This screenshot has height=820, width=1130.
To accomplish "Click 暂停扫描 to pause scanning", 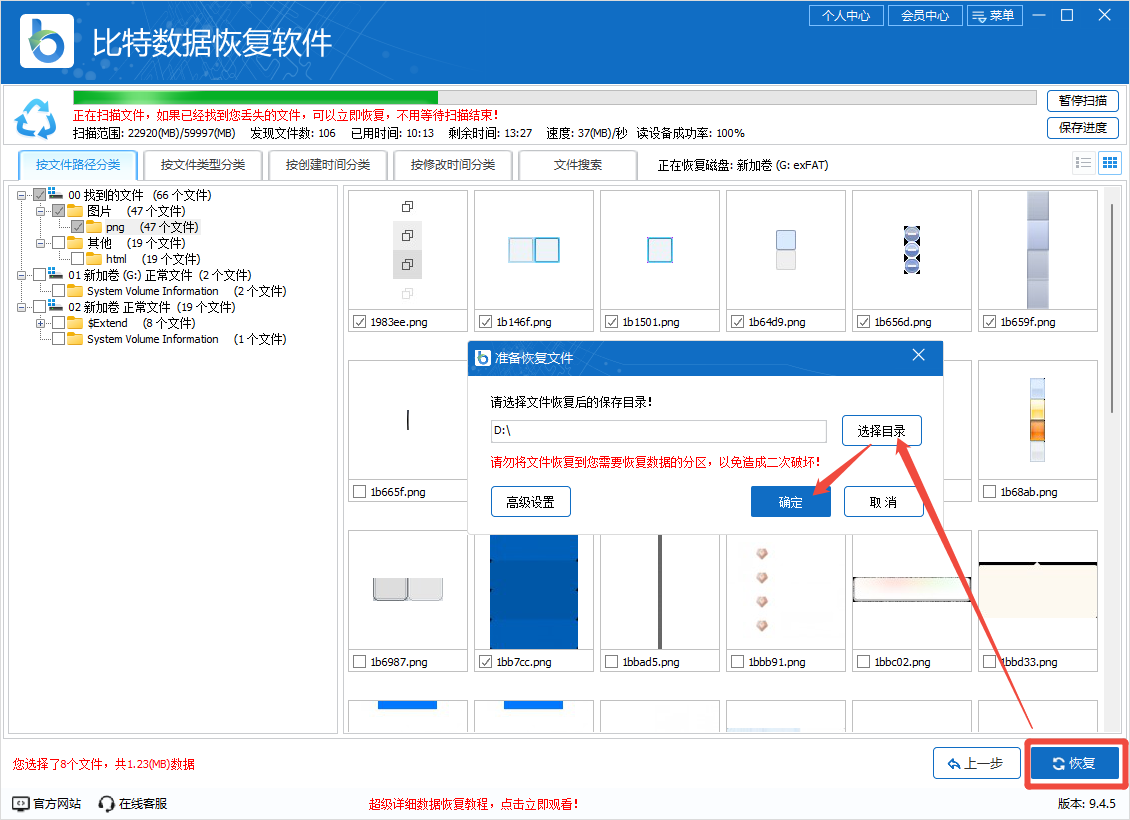I will 1082,101.
